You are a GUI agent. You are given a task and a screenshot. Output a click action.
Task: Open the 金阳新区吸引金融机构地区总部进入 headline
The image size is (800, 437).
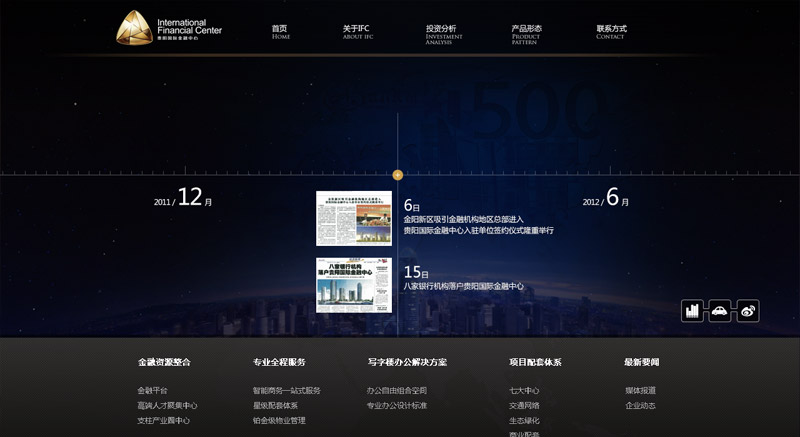(x=463, y=219)
